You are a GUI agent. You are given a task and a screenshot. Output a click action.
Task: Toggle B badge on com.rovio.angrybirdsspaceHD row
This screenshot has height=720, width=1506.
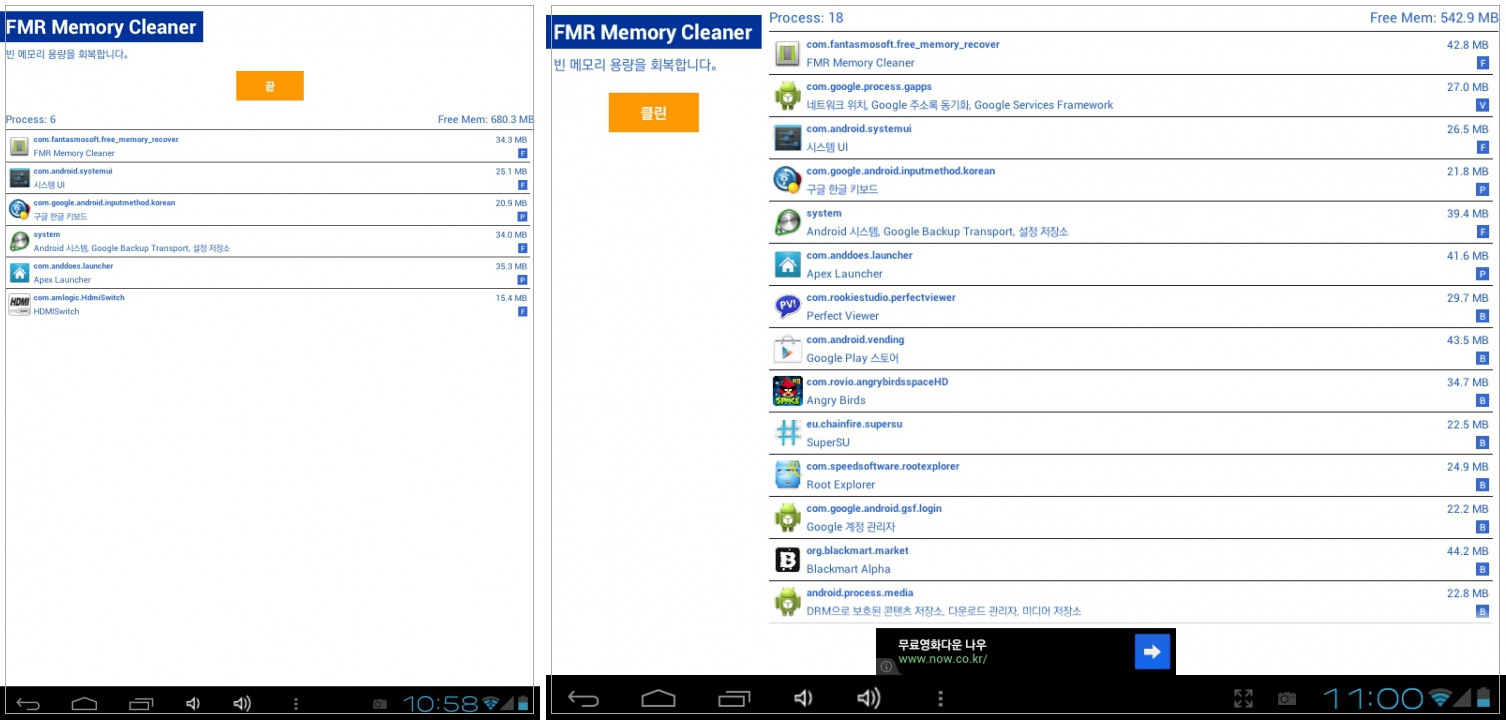tap(1482, 400)
